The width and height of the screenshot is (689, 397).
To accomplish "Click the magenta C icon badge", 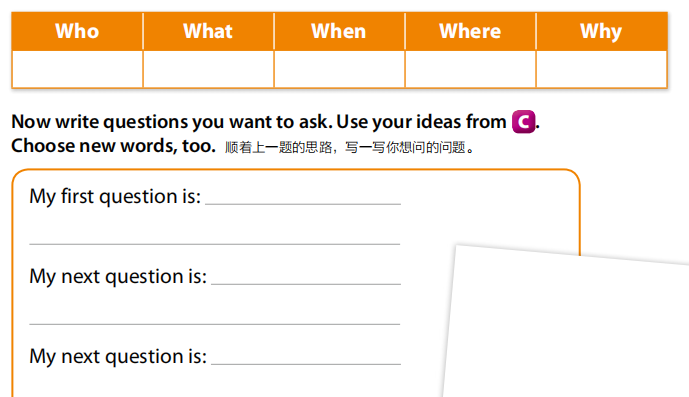I will click(x=523, y=121).
